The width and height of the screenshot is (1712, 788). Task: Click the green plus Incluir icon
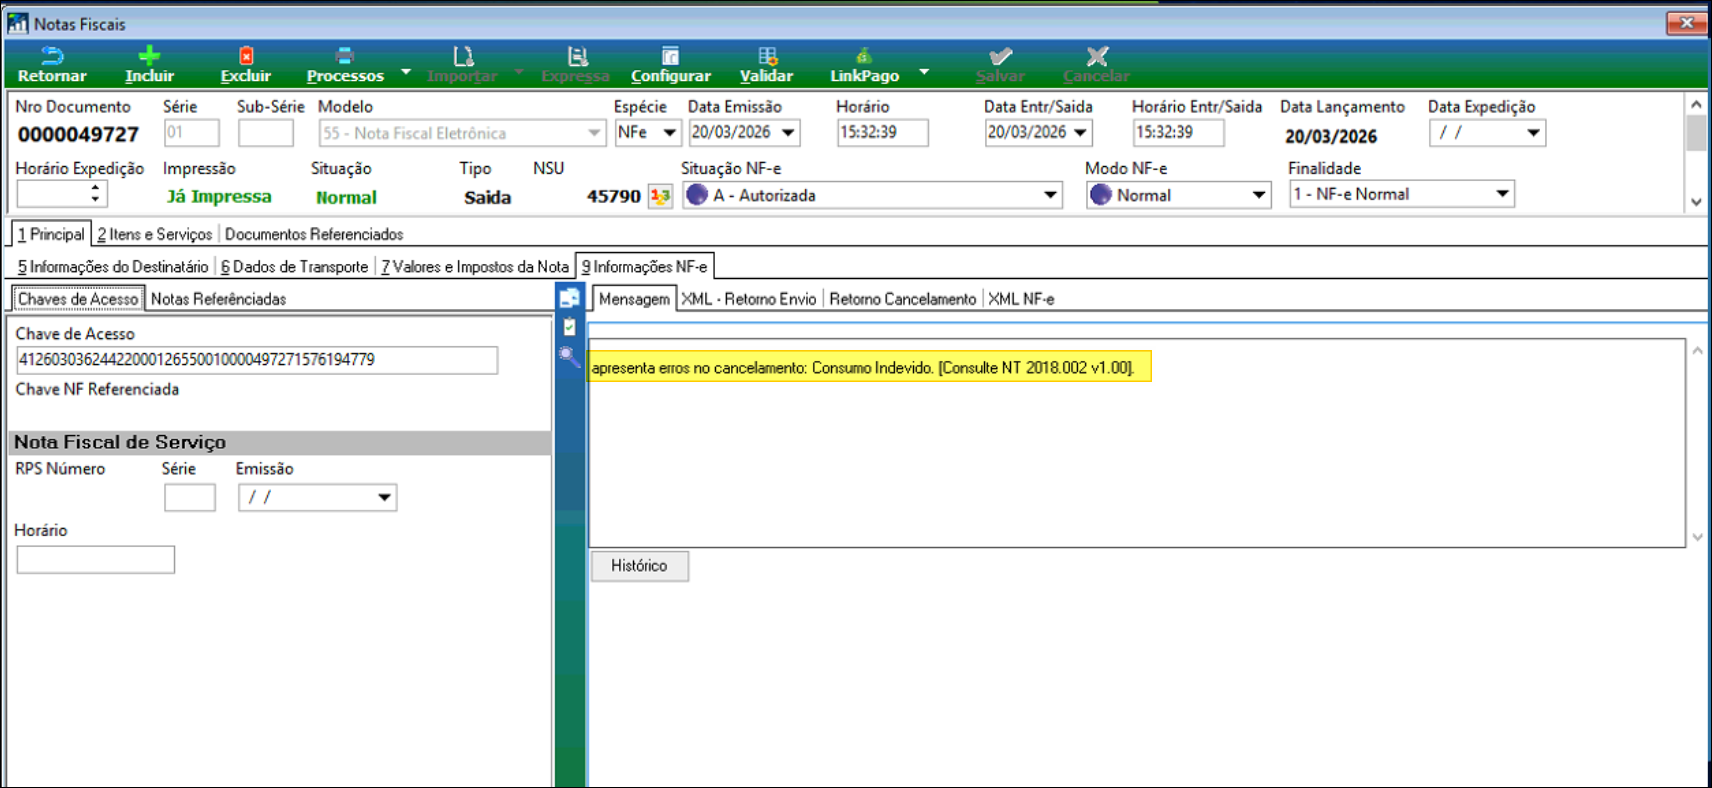pyautogui.click(x=149, y=57)
